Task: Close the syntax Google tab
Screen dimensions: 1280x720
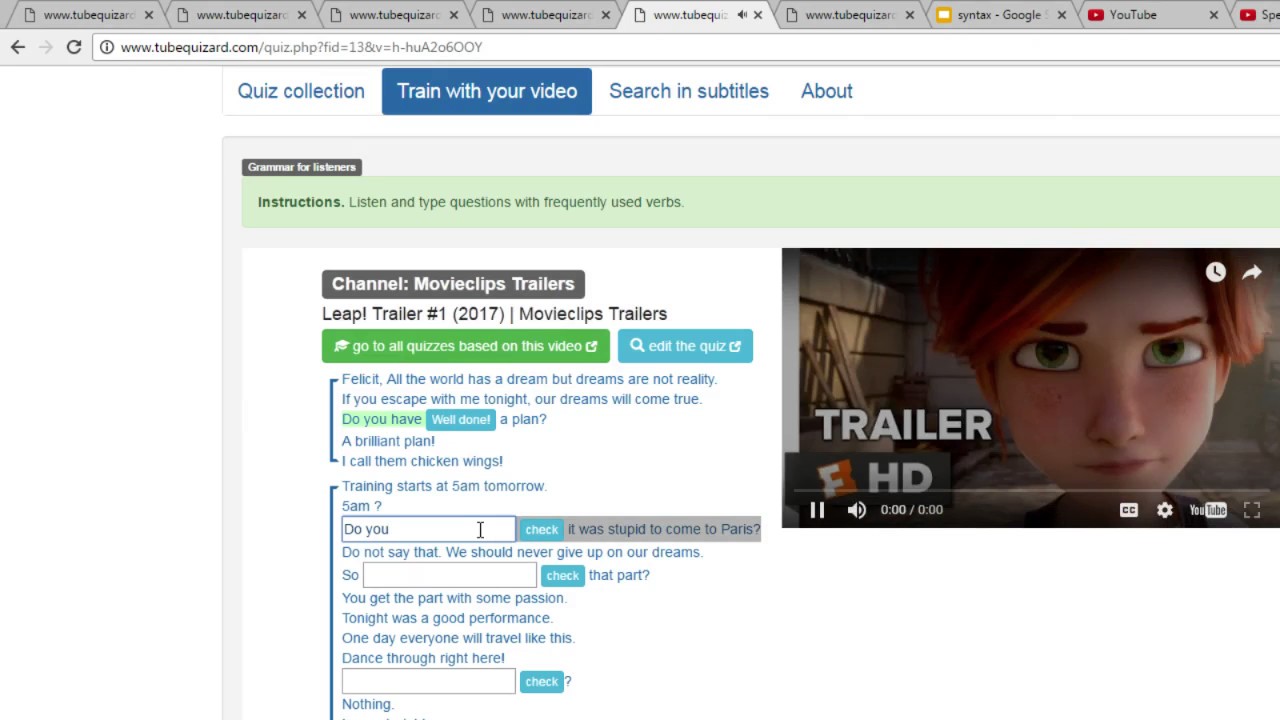Action: pyautogui.click(x=1062, y=15)
